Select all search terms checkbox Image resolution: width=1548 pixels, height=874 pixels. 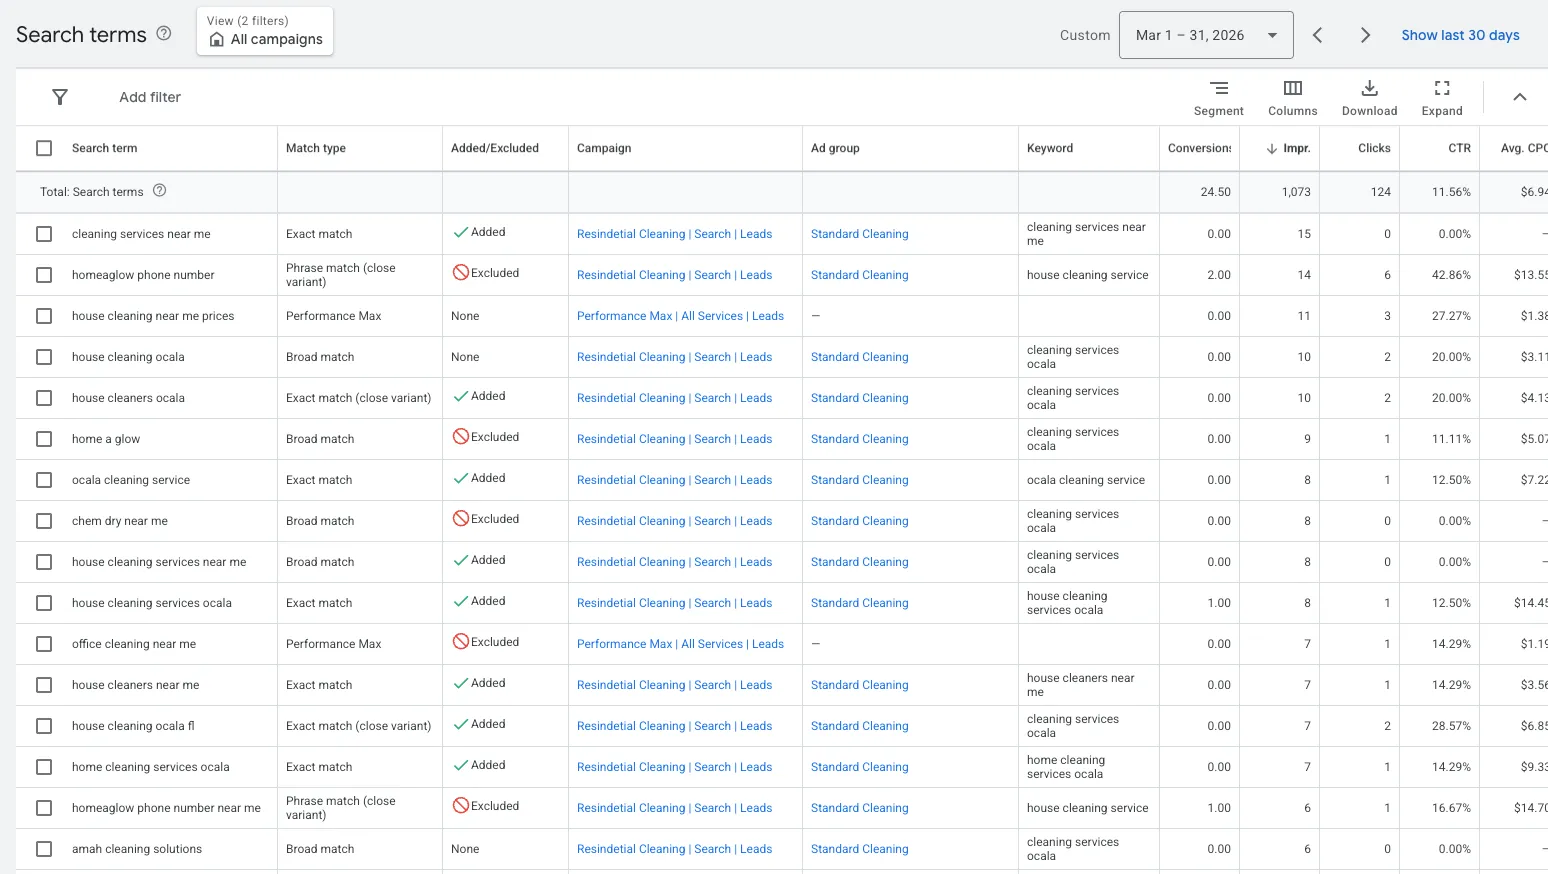(44, 148)
